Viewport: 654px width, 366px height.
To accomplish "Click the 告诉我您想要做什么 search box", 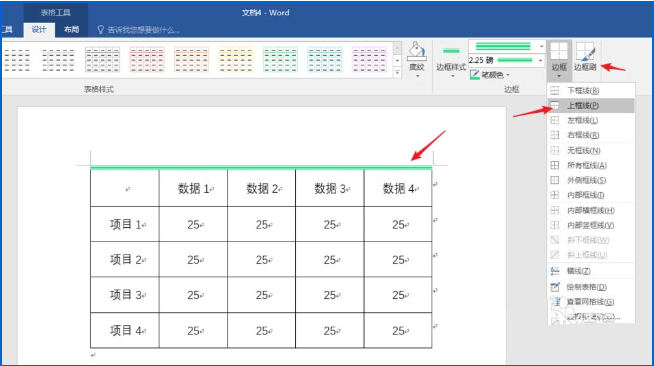I will 143,30.
